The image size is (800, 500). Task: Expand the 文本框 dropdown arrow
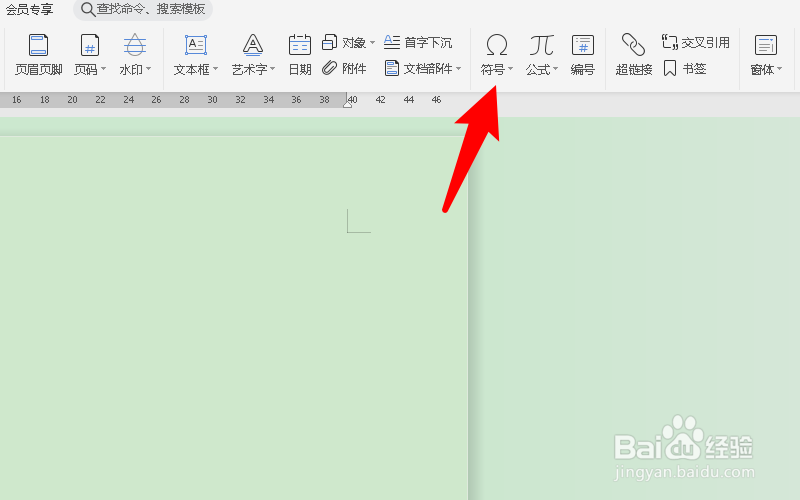215,68
